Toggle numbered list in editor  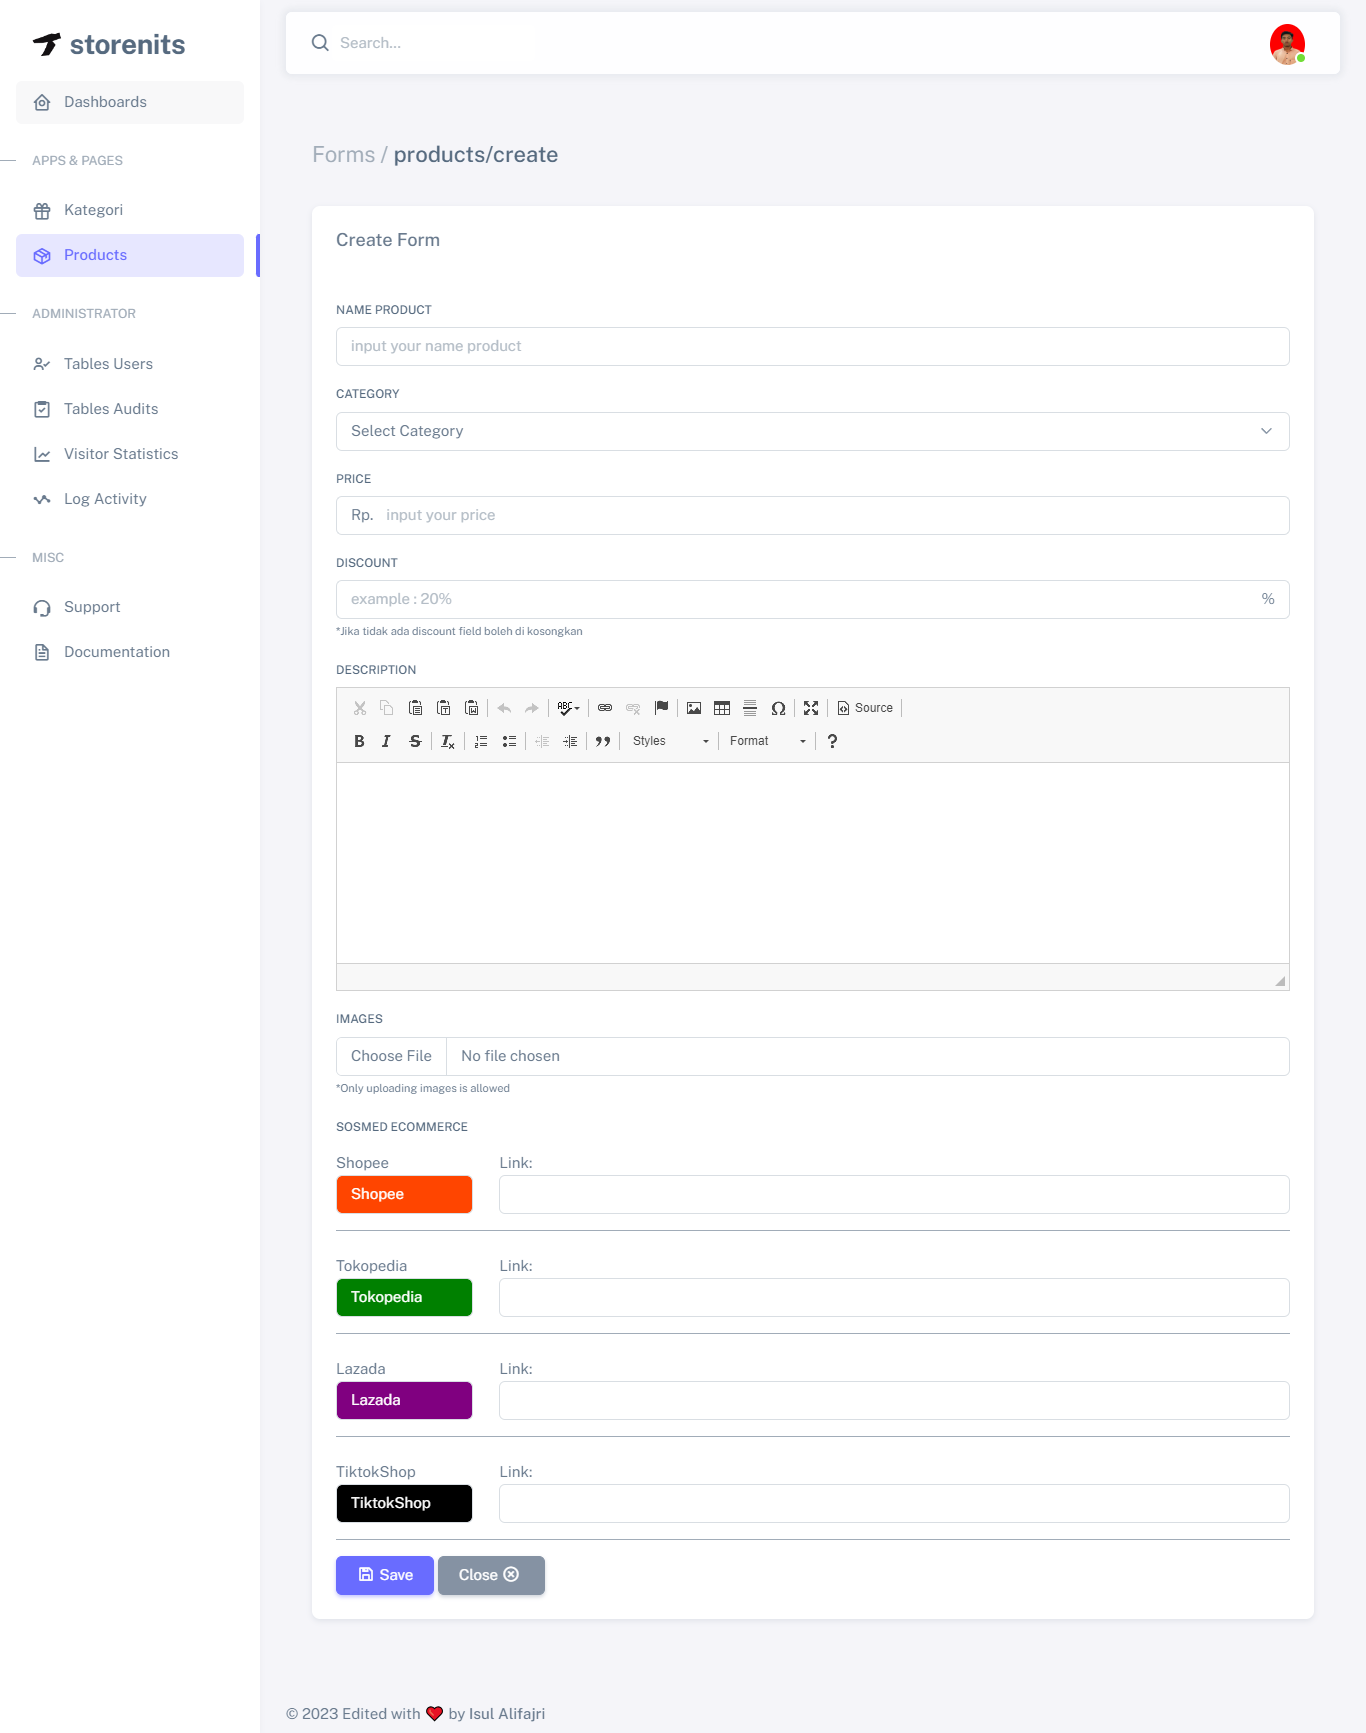tap(481, 741)
